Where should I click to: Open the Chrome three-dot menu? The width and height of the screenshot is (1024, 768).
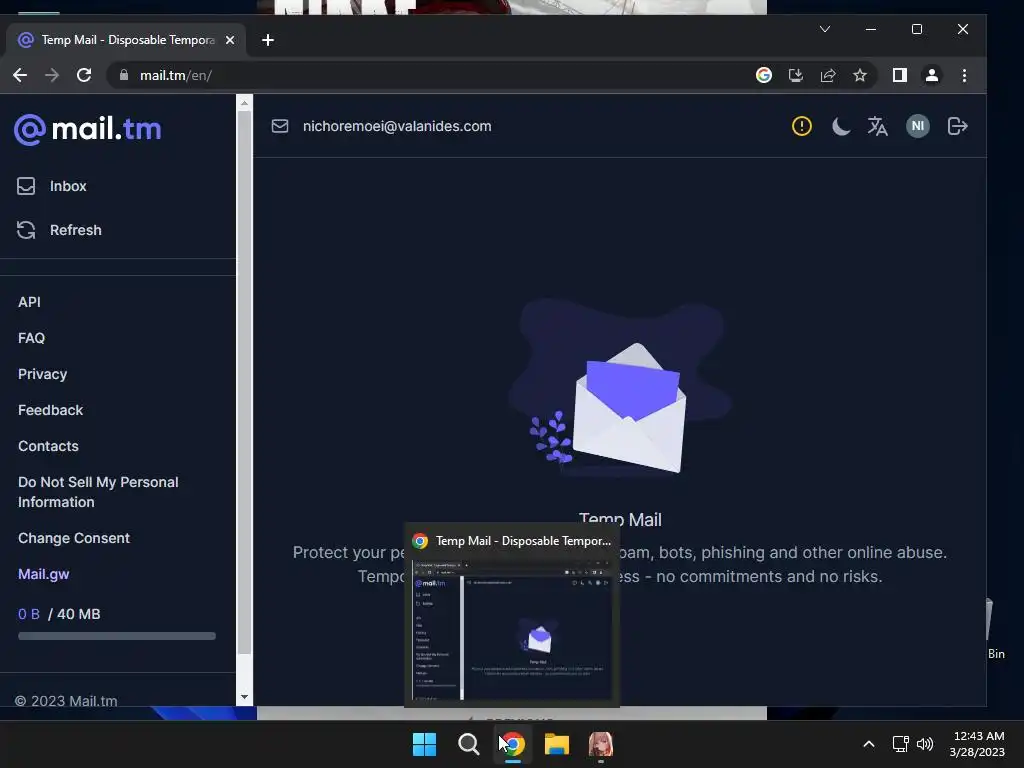coord(965,75)
